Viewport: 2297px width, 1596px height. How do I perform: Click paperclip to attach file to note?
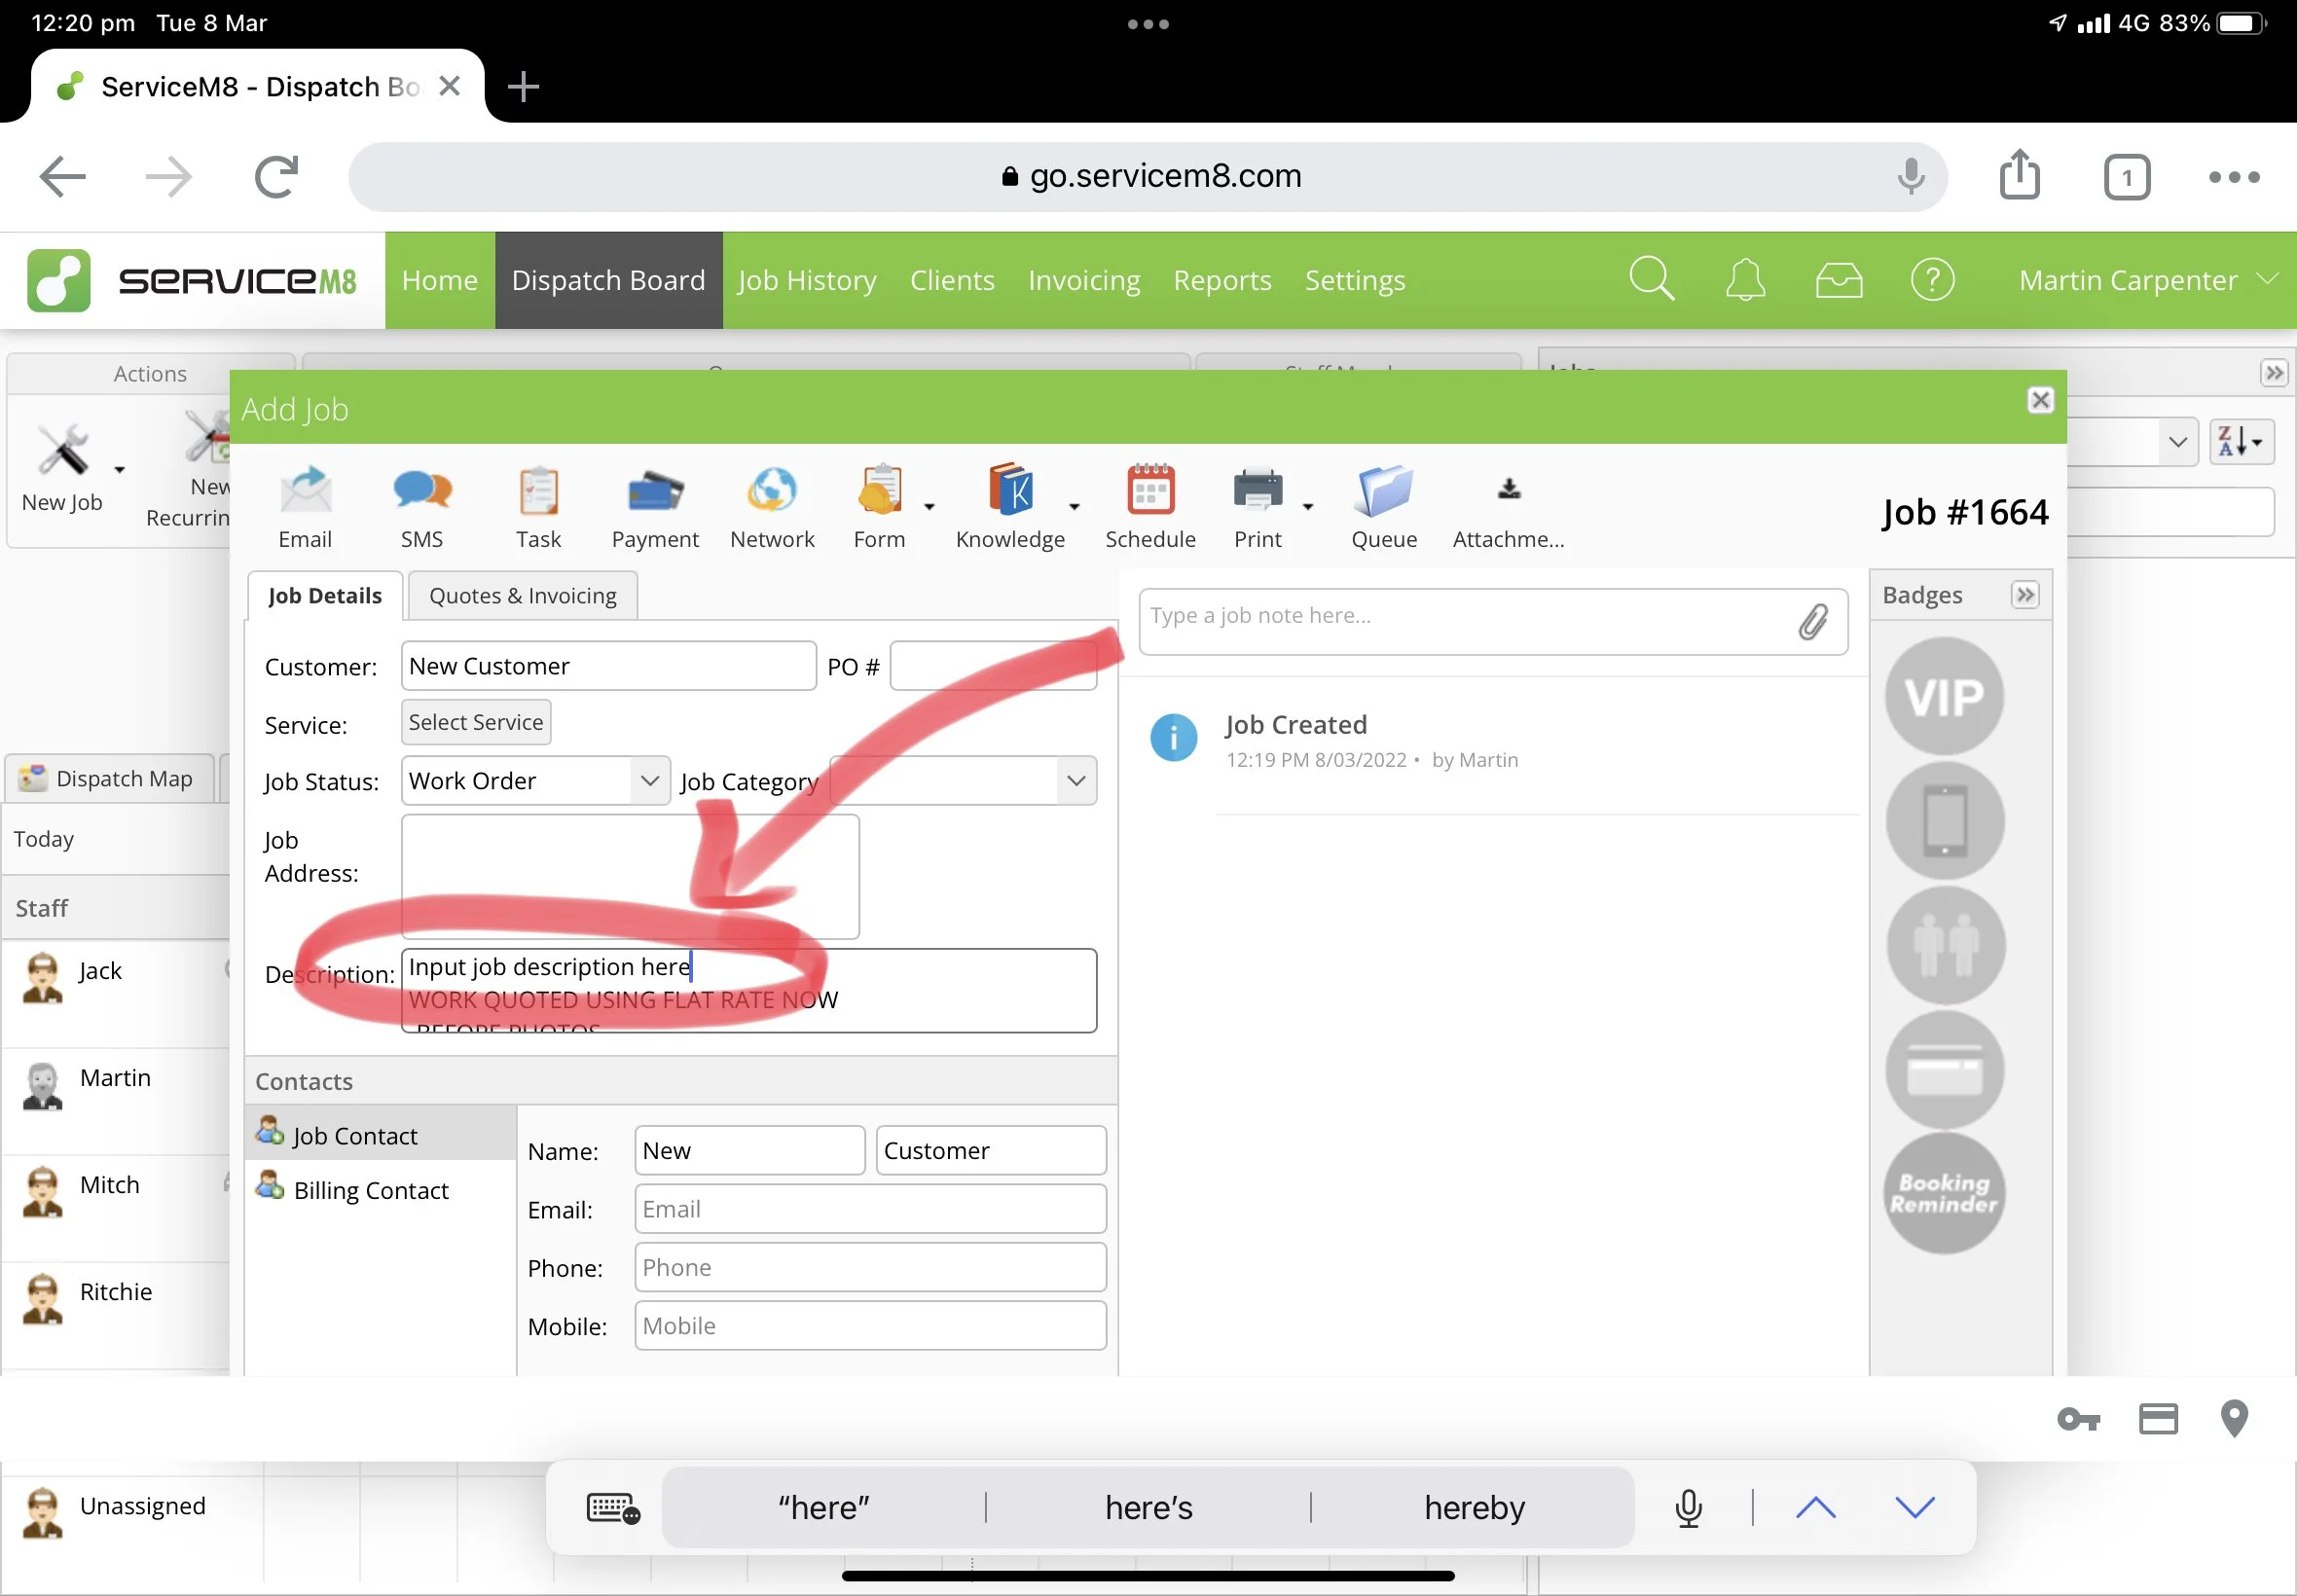pos(1814,622)
